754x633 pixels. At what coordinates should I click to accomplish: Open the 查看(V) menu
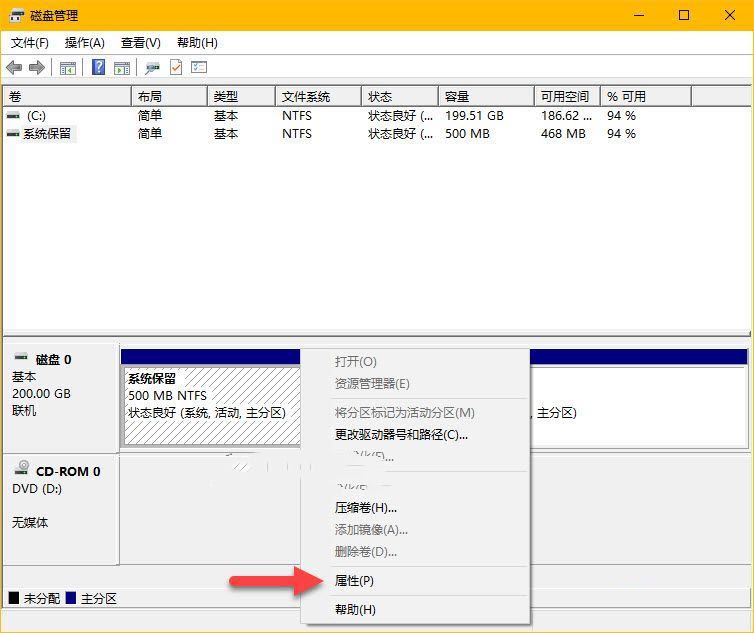coord(141,43)
